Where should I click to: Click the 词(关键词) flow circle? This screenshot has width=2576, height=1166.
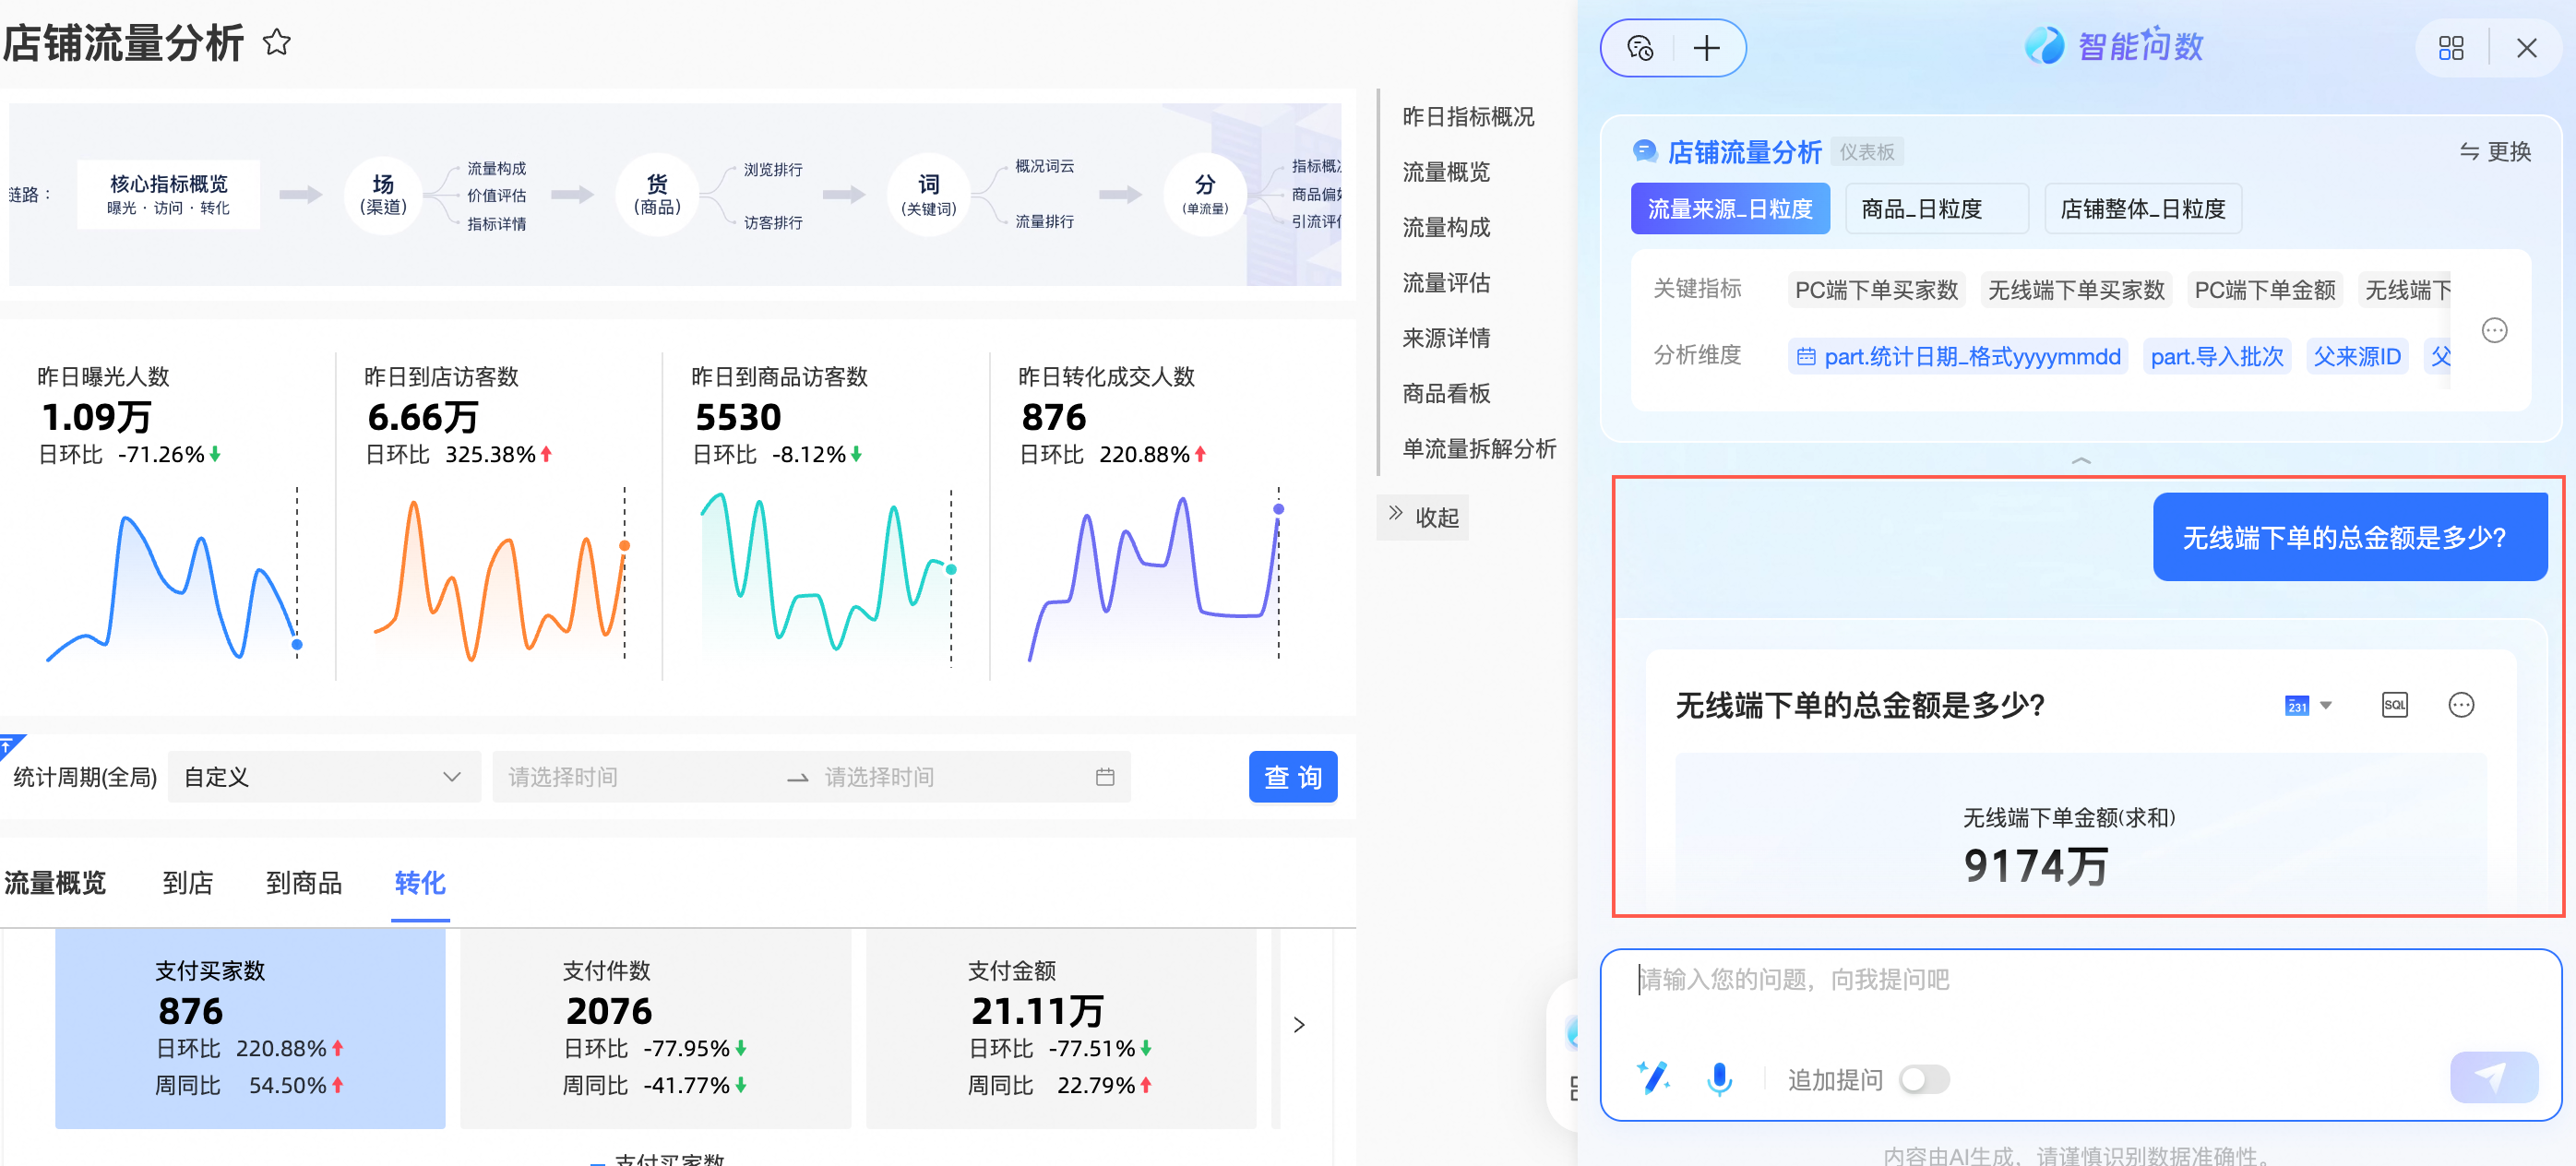point(929,194)
